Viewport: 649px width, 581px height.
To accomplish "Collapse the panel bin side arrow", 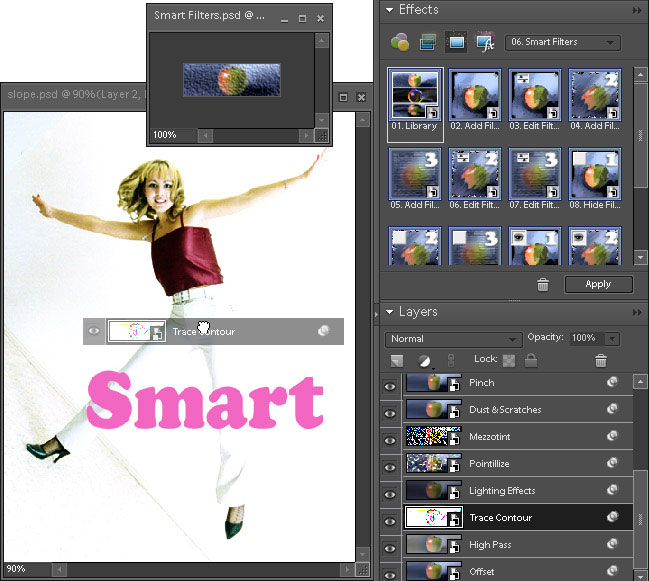I will tap(376, 315).
